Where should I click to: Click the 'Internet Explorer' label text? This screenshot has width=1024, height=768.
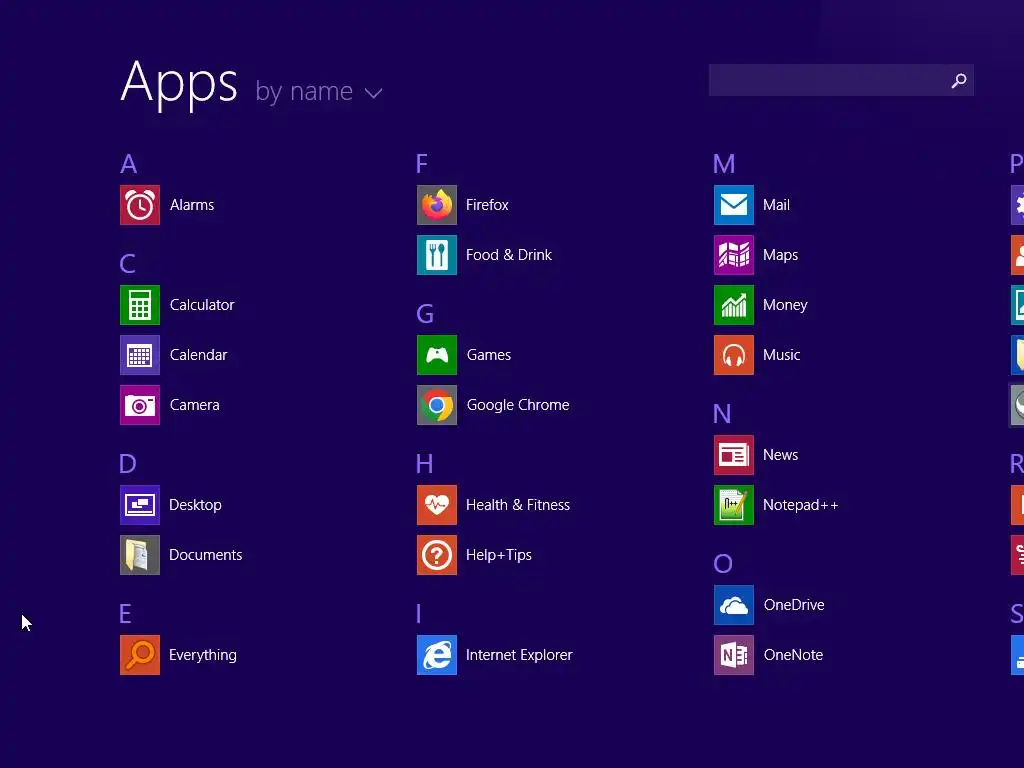519,655
